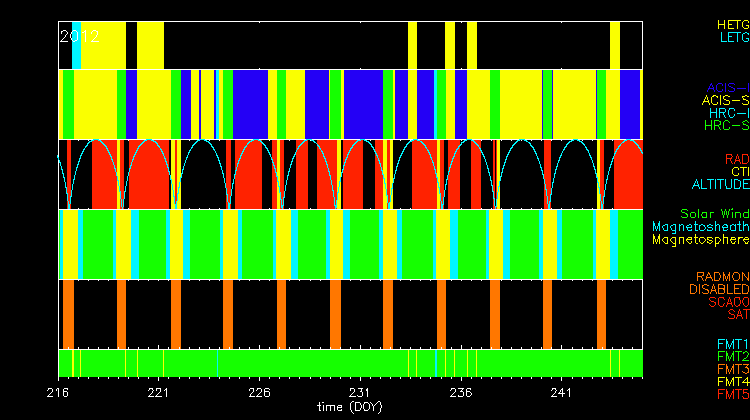Click the FMT5 legend label

coord(732,394)
